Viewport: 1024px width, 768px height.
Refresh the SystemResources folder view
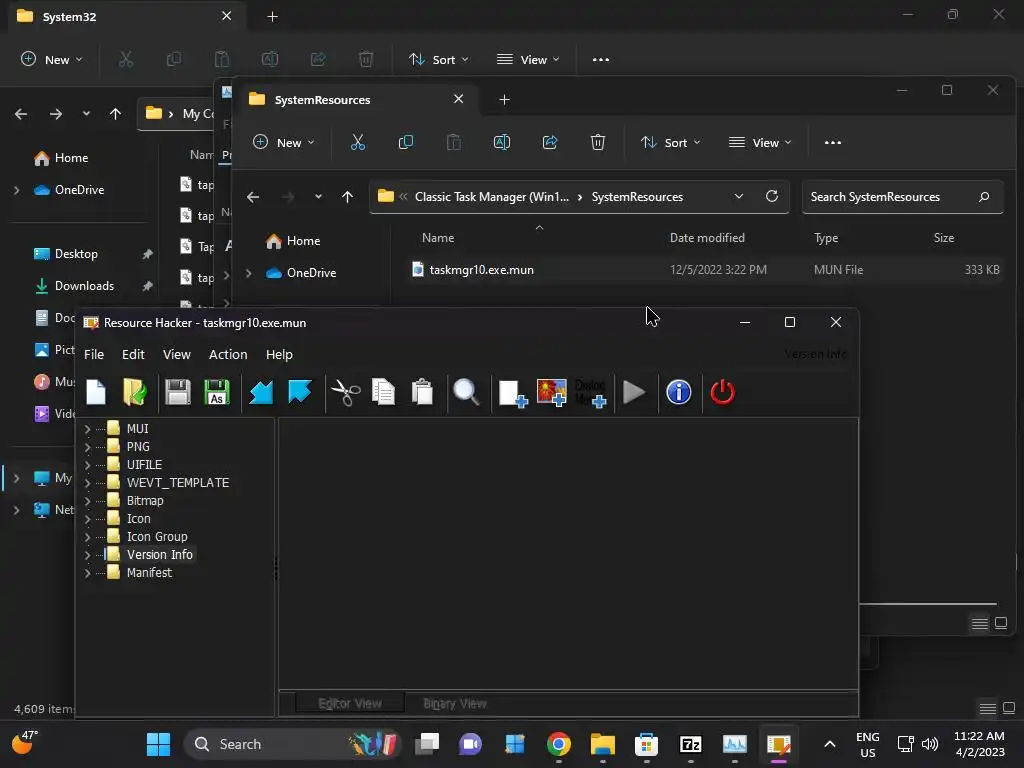point(772,197)
